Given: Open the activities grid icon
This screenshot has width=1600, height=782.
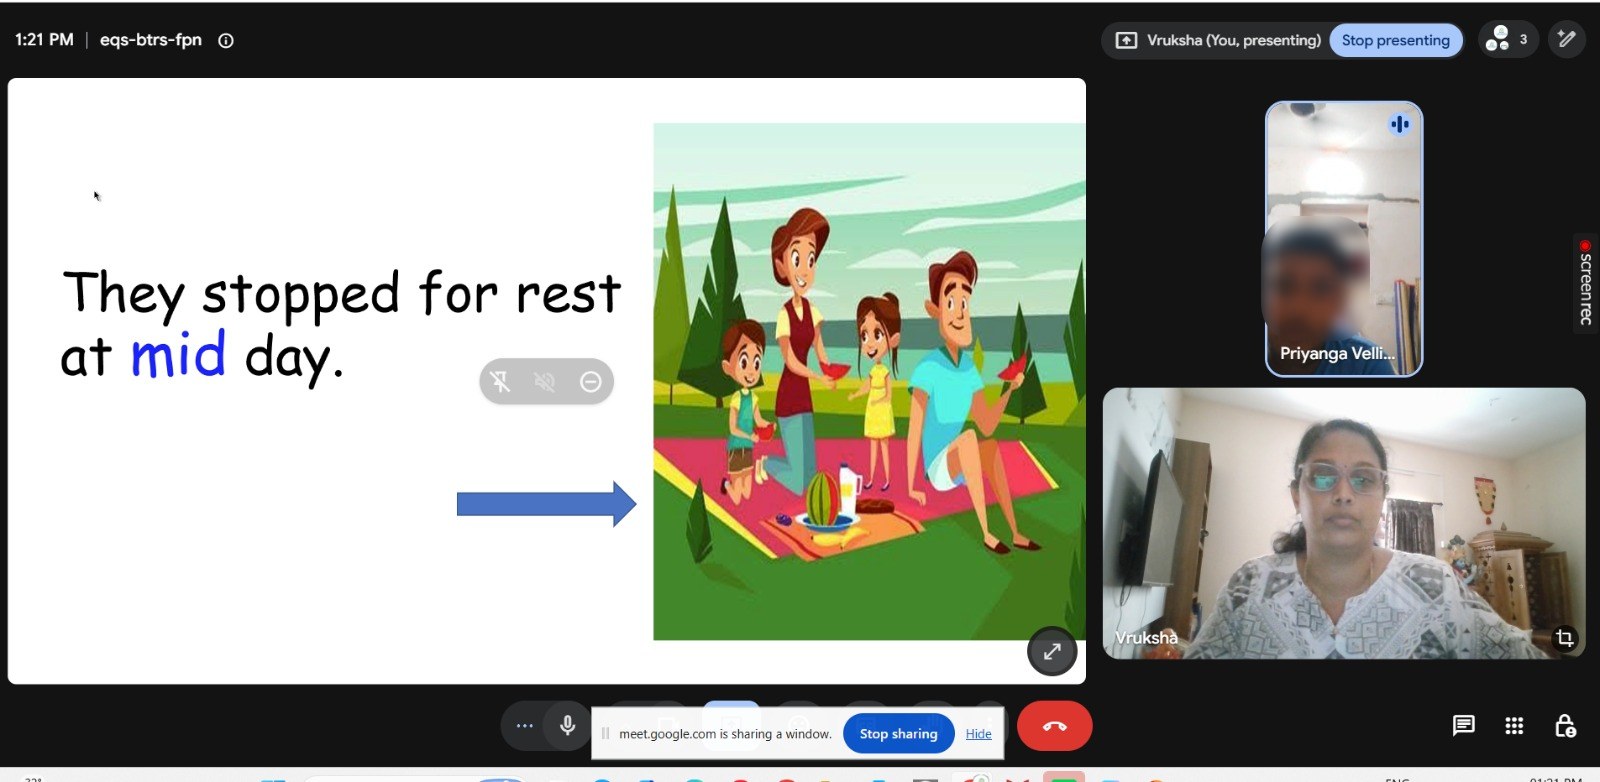Looking at the screenshot, I should [x=1514, y=726].
